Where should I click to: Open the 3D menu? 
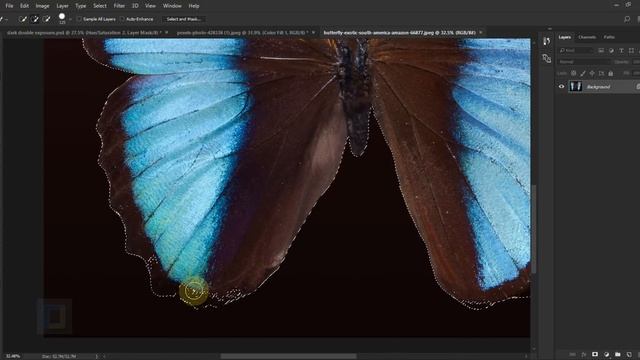tap(135, 6)
